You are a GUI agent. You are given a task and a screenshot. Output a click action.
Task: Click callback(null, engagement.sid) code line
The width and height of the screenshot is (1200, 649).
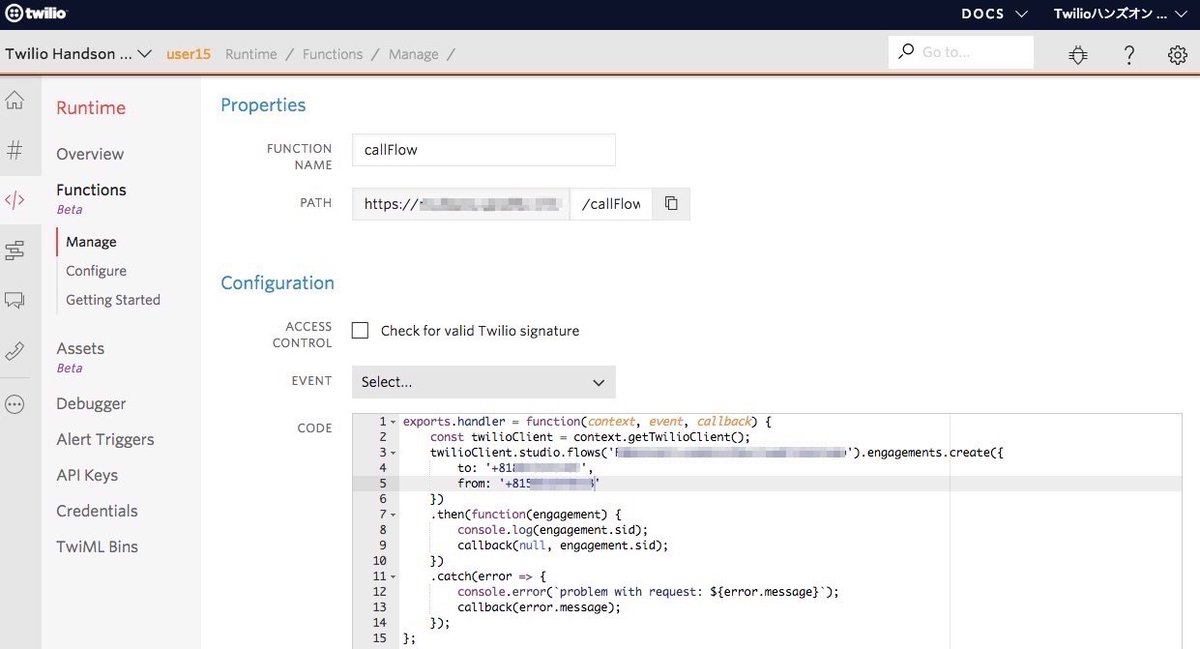click(x=562, y=546)
